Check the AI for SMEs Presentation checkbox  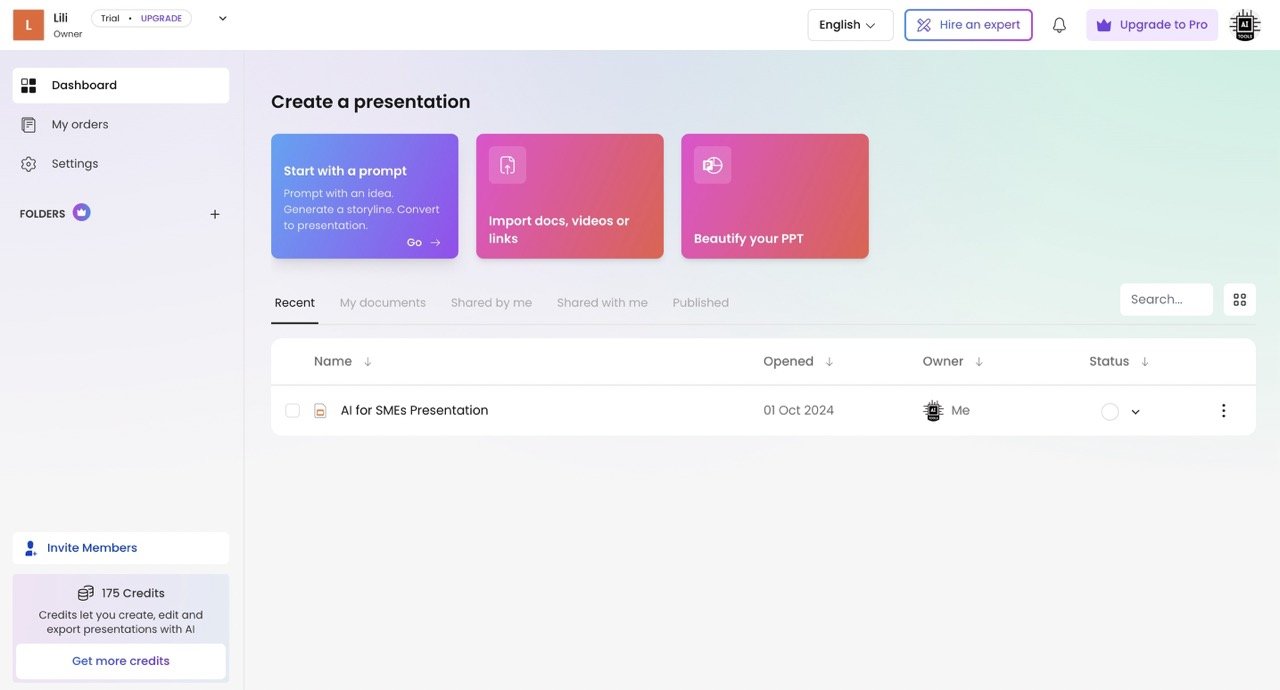(x=292, y=411)
